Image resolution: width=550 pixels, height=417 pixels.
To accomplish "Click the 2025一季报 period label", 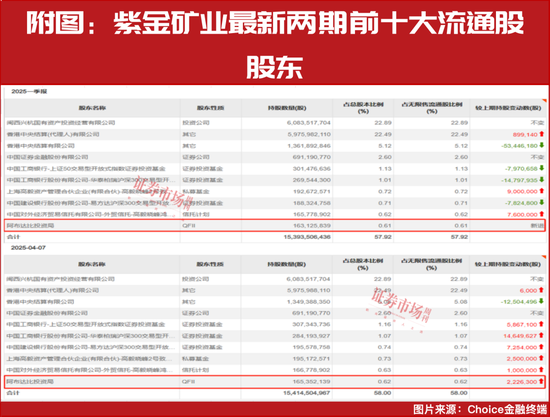I will point(29,92).
